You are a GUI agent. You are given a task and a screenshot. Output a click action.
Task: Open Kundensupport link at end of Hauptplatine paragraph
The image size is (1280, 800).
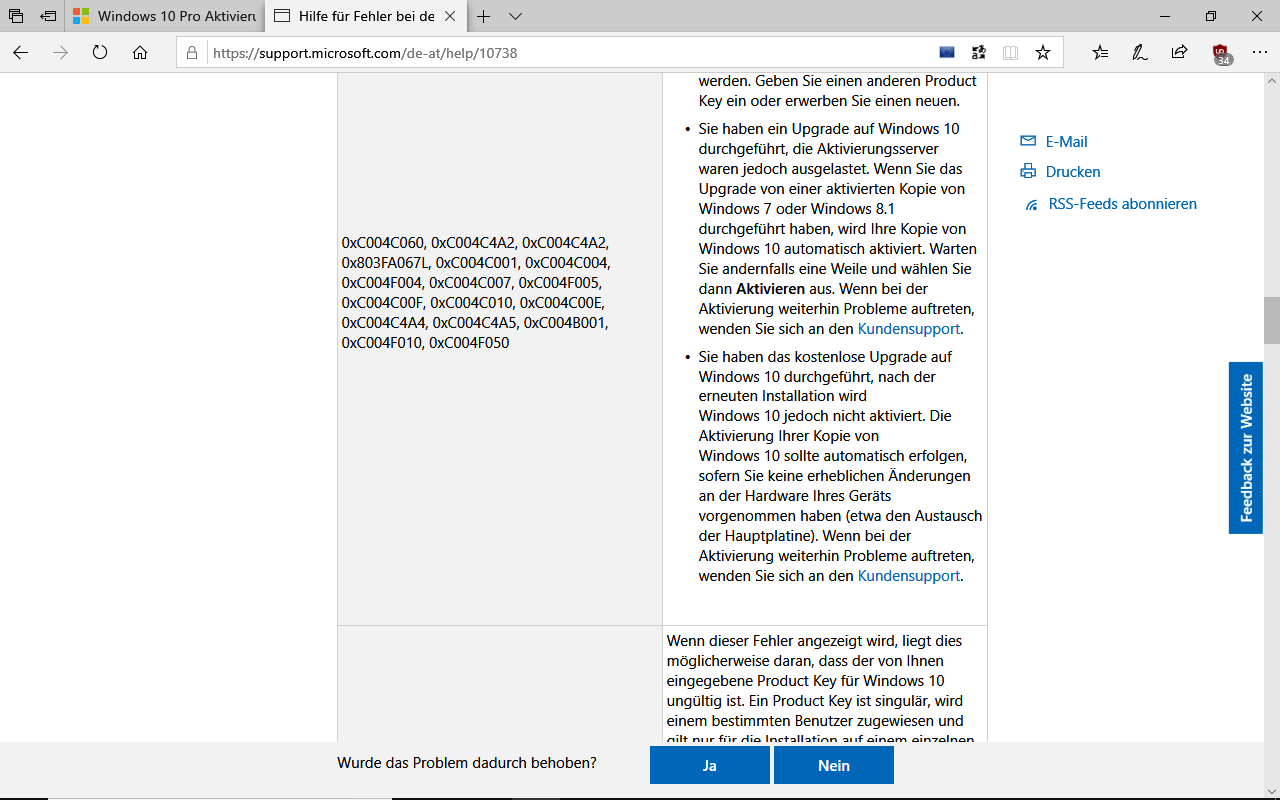(x=909, y=576)
